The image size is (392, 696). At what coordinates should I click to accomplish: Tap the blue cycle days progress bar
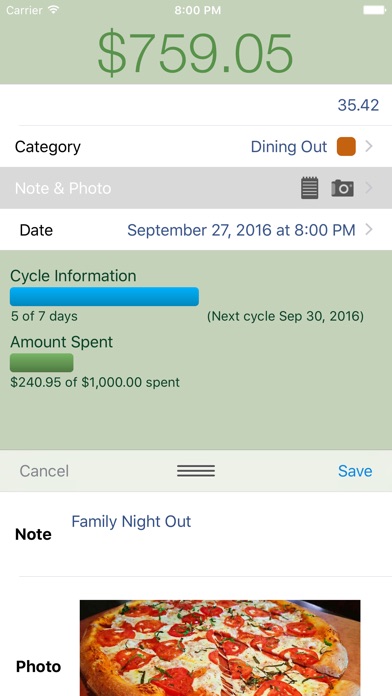click(x=104, y=297)
